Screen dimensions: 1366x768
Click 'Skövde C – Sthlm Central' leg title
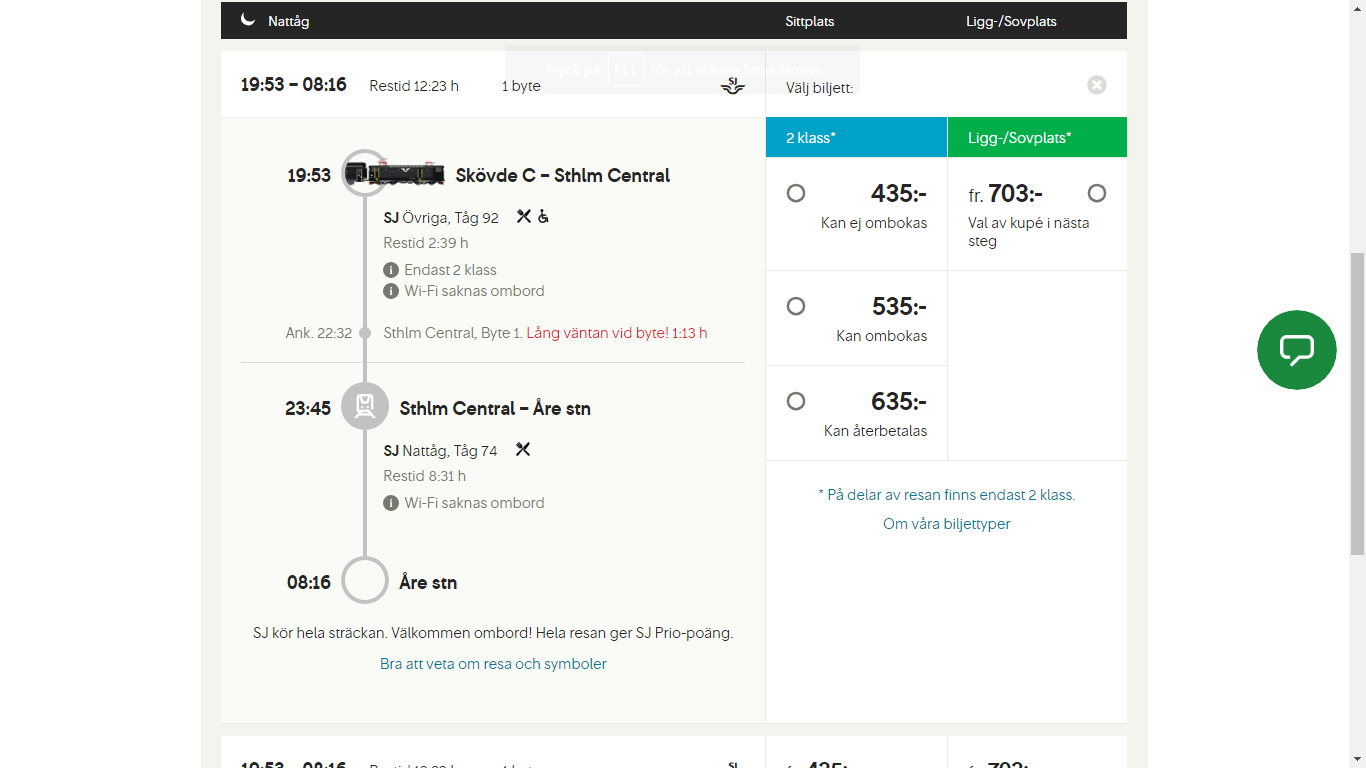pos(563,175)
